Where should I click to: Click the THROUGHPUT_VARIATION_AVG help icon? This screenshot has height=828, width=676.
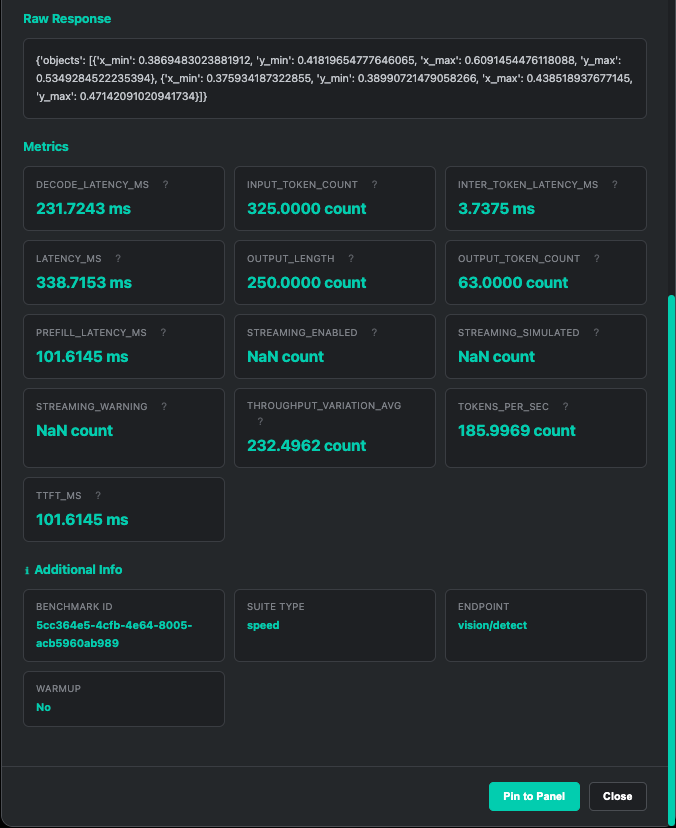tap(260, 422)
